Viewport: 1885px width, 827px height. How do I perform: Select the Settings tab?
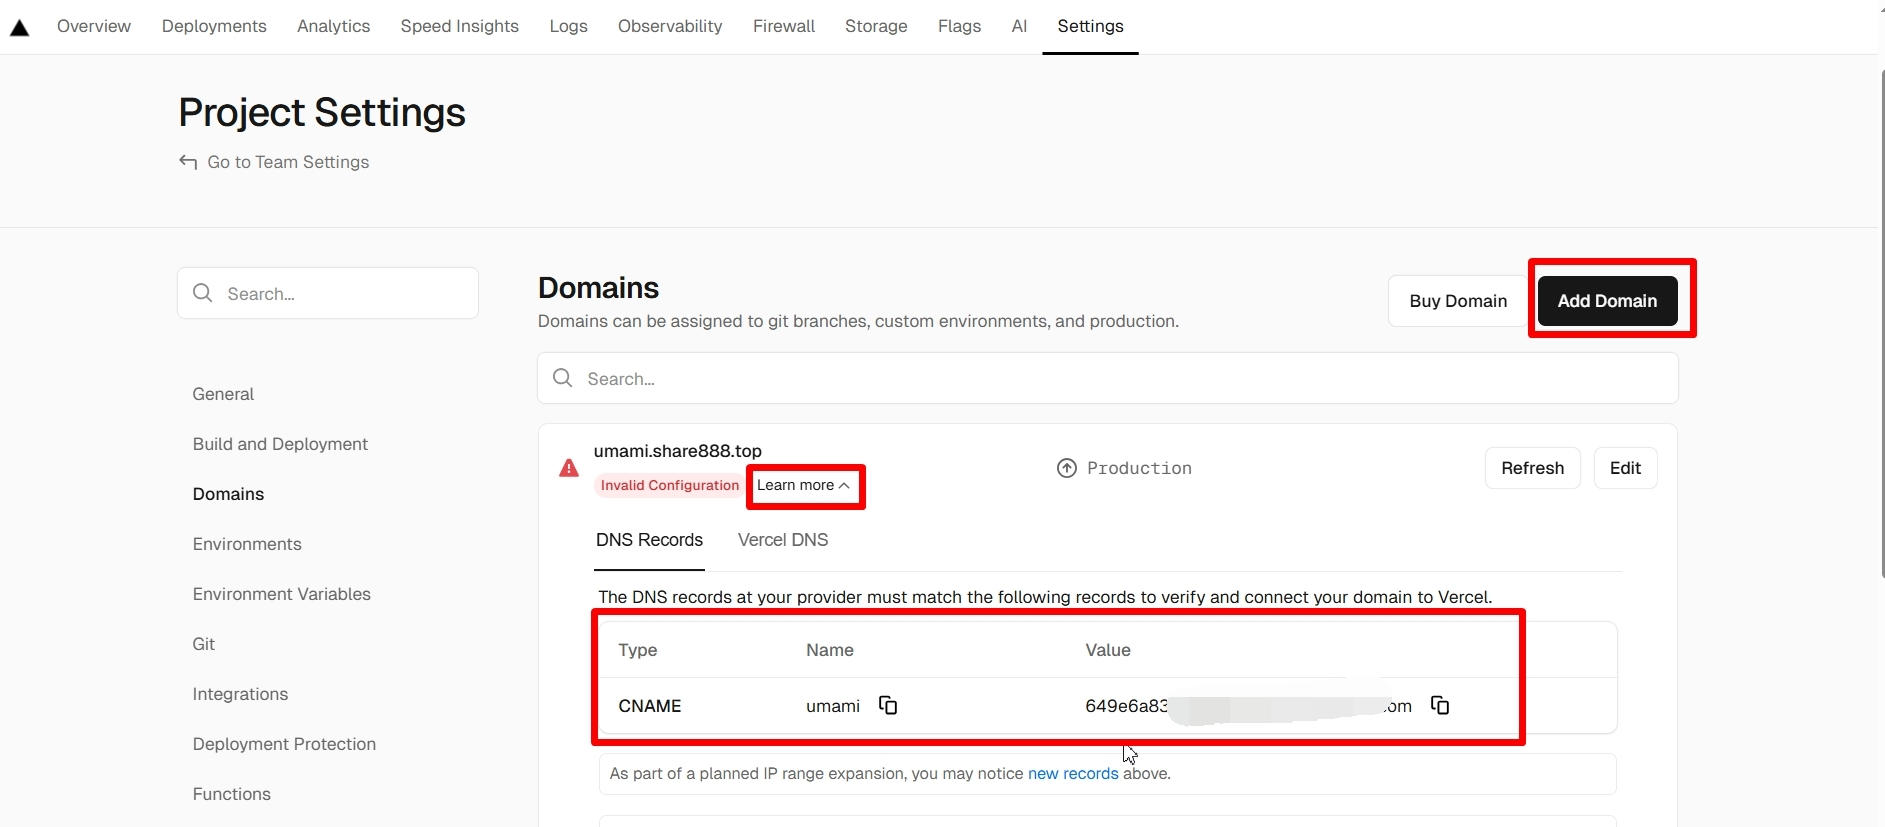click(x=1090, y=26)
